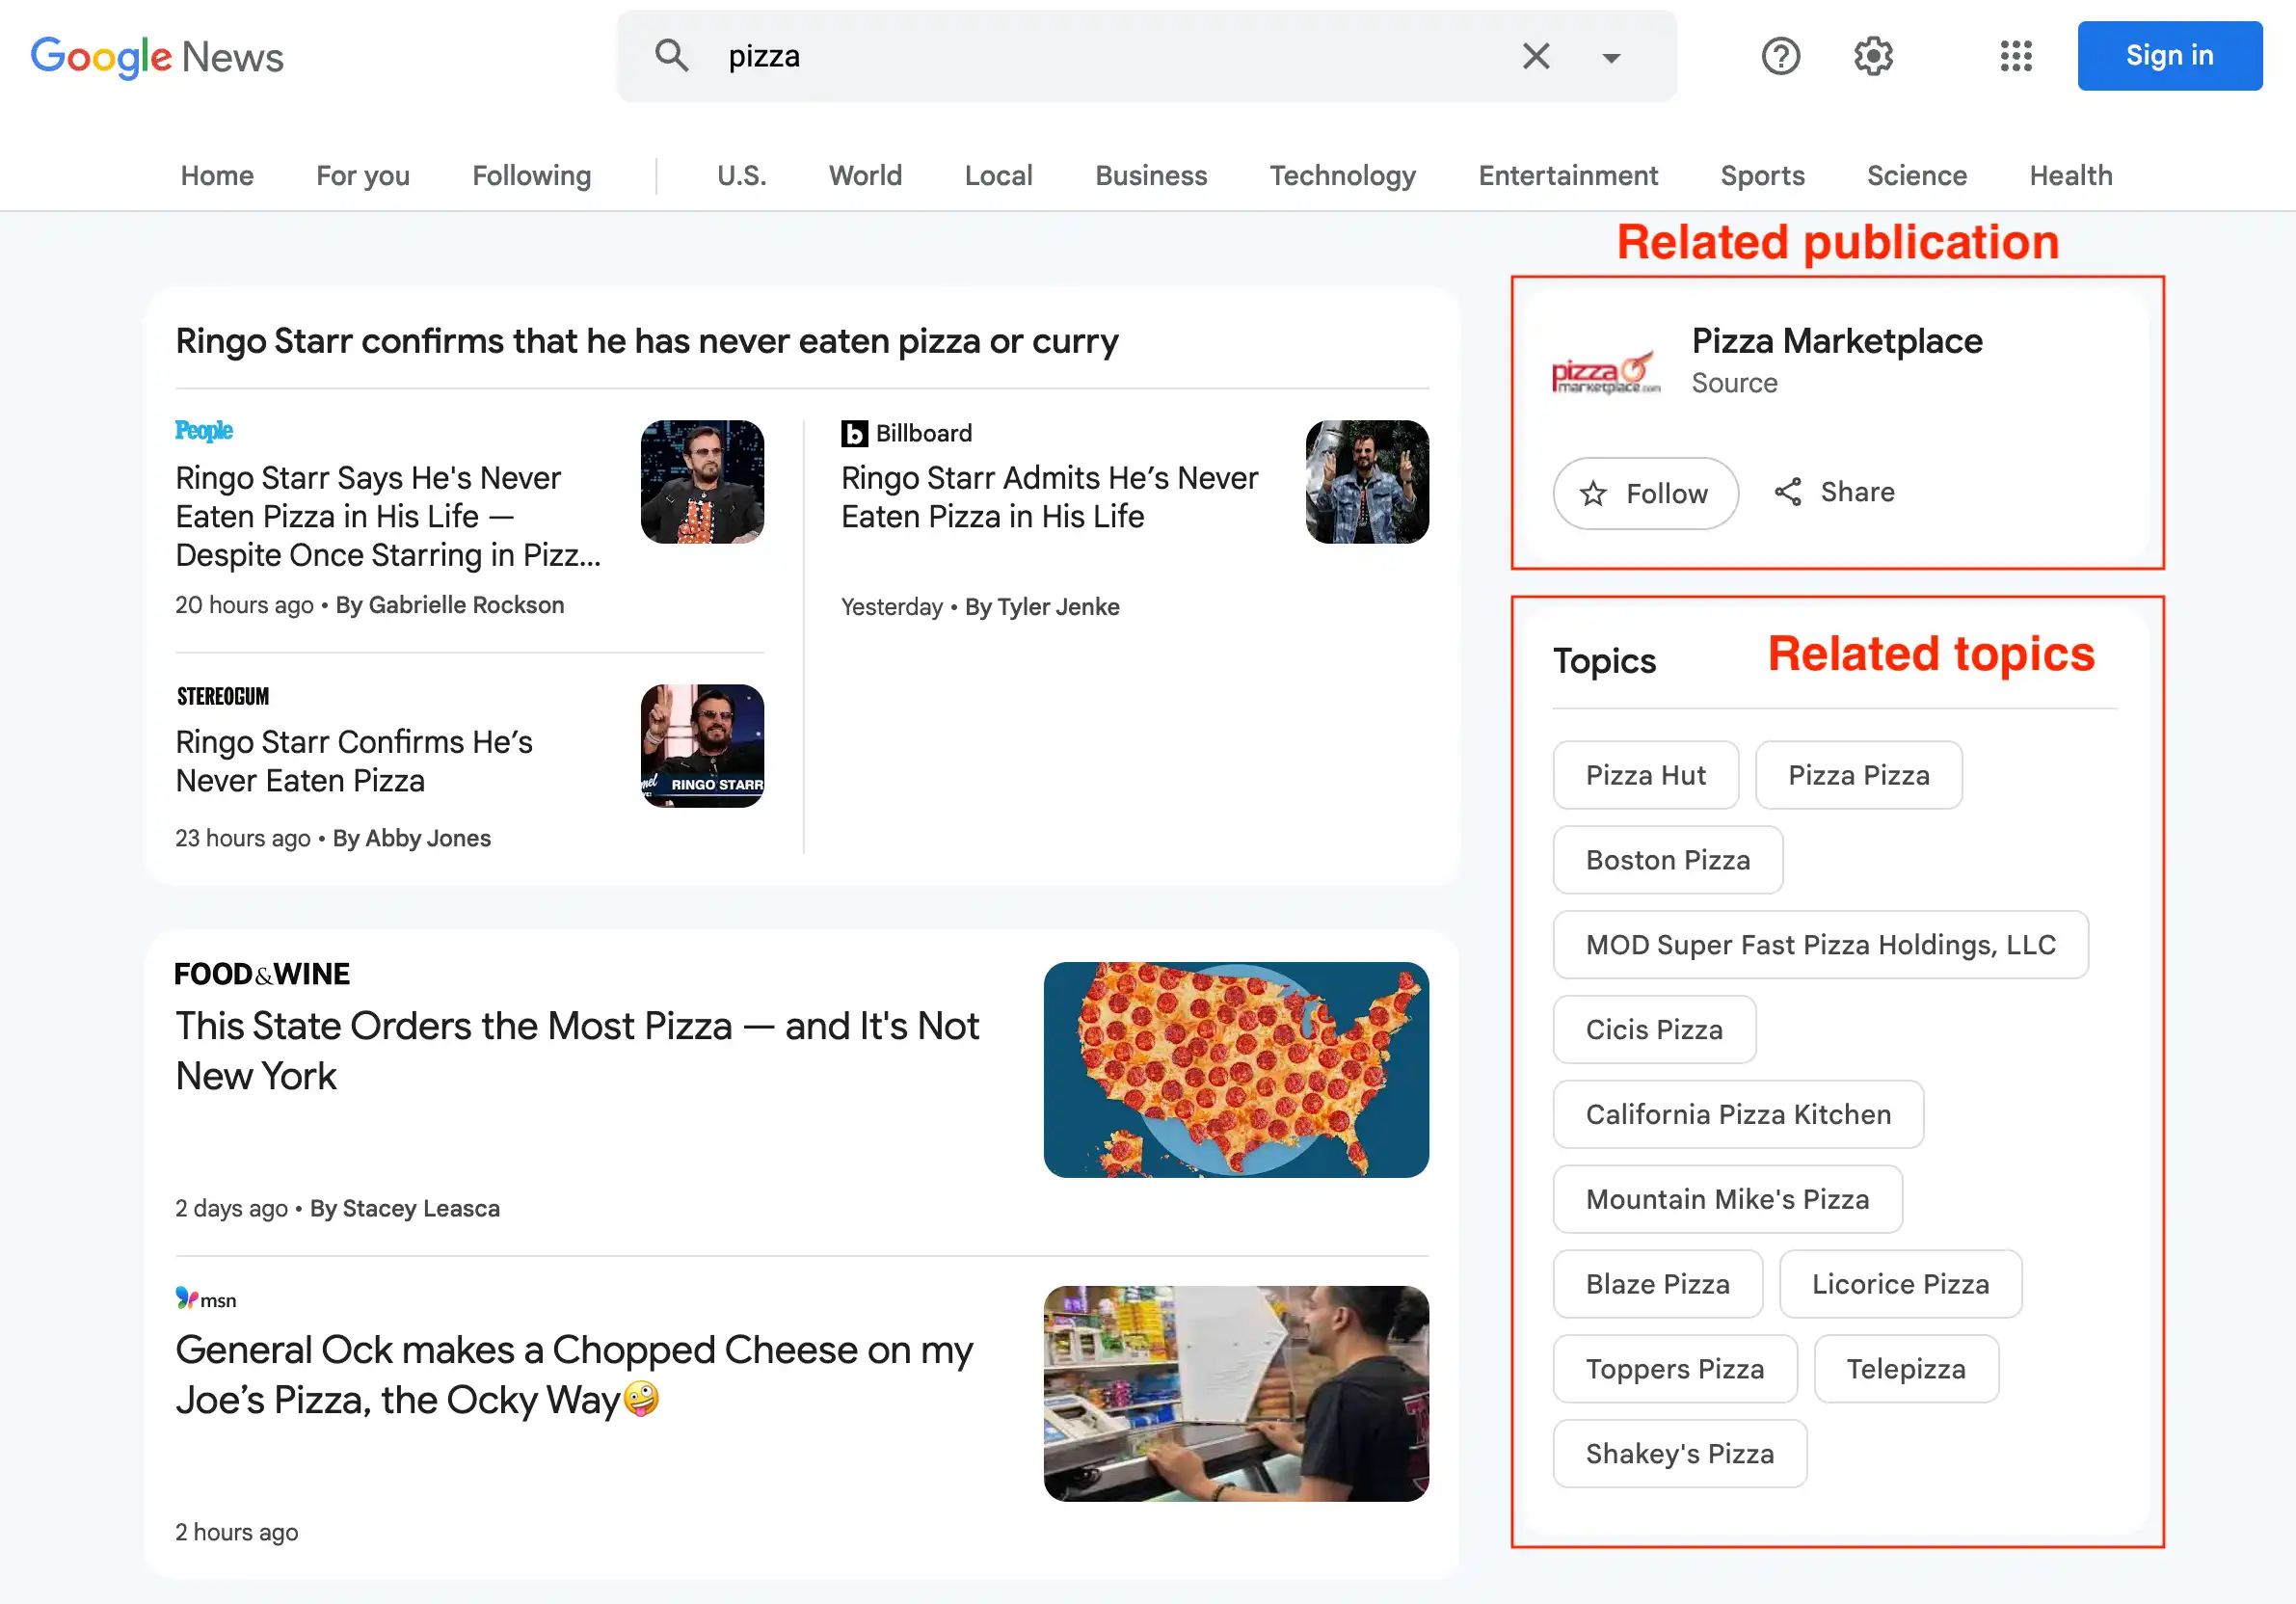Select the Licorice Pizza topic chip
This screenshot has width=2296, height=1604.
click(1900, 1284)
